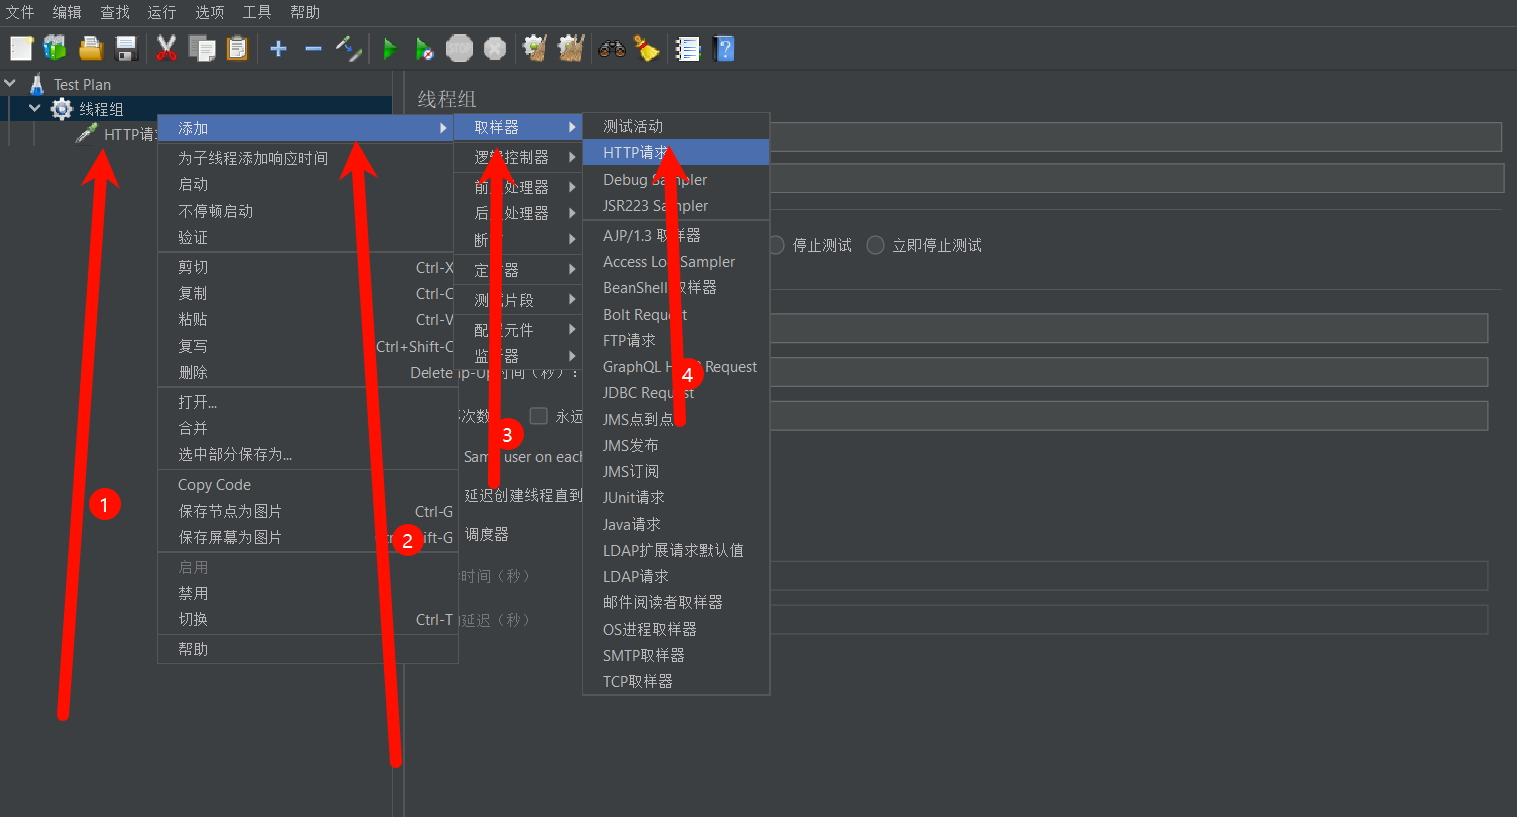Clear results using the gear-with-broom icon

(x=534, y=48)
